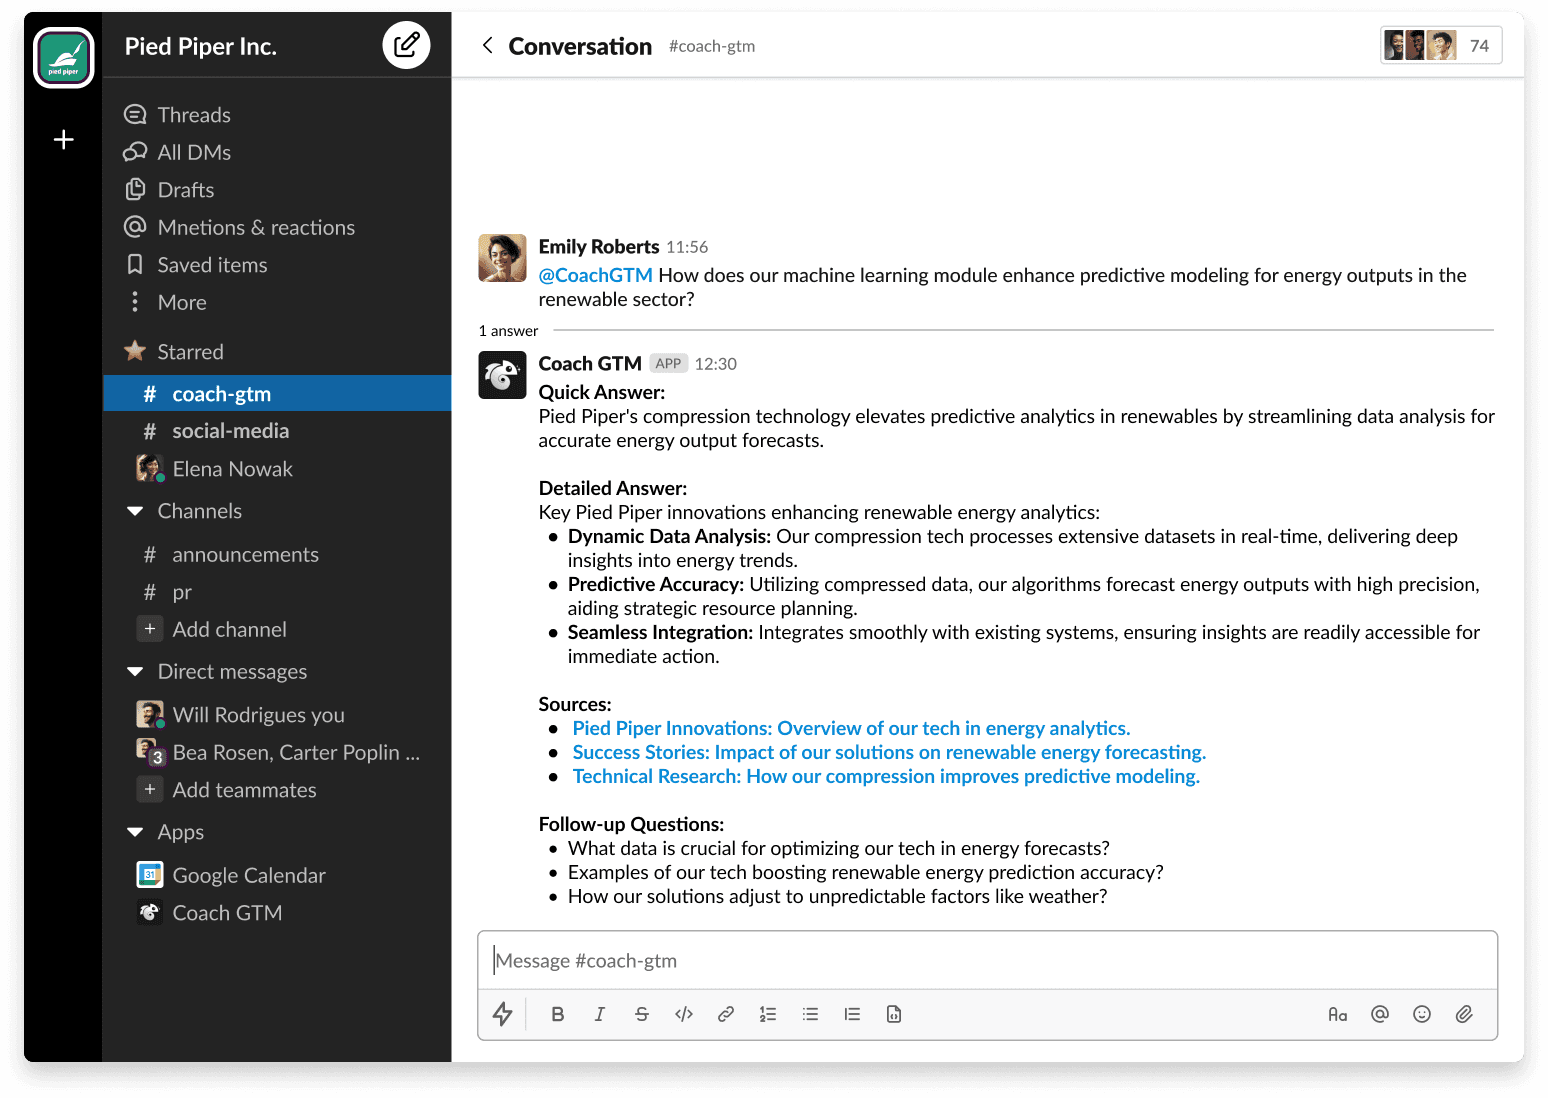Open Bea Rosen, Carter Poplin group DM
The image size is (1548, 1098).
[277, 752]
